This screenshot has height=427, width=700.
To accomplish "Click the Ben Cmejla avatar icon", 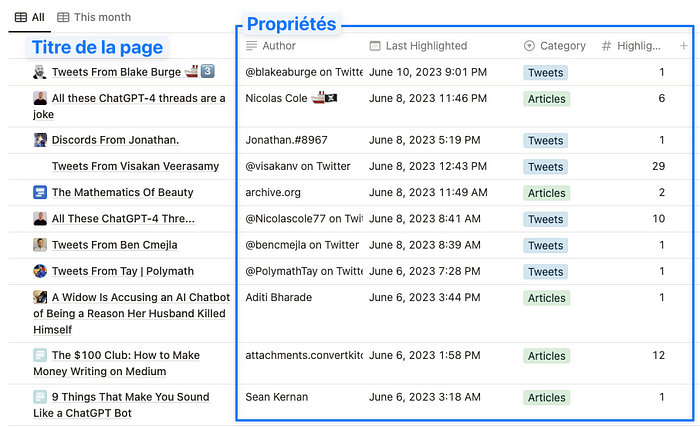I will coord(40,245).
